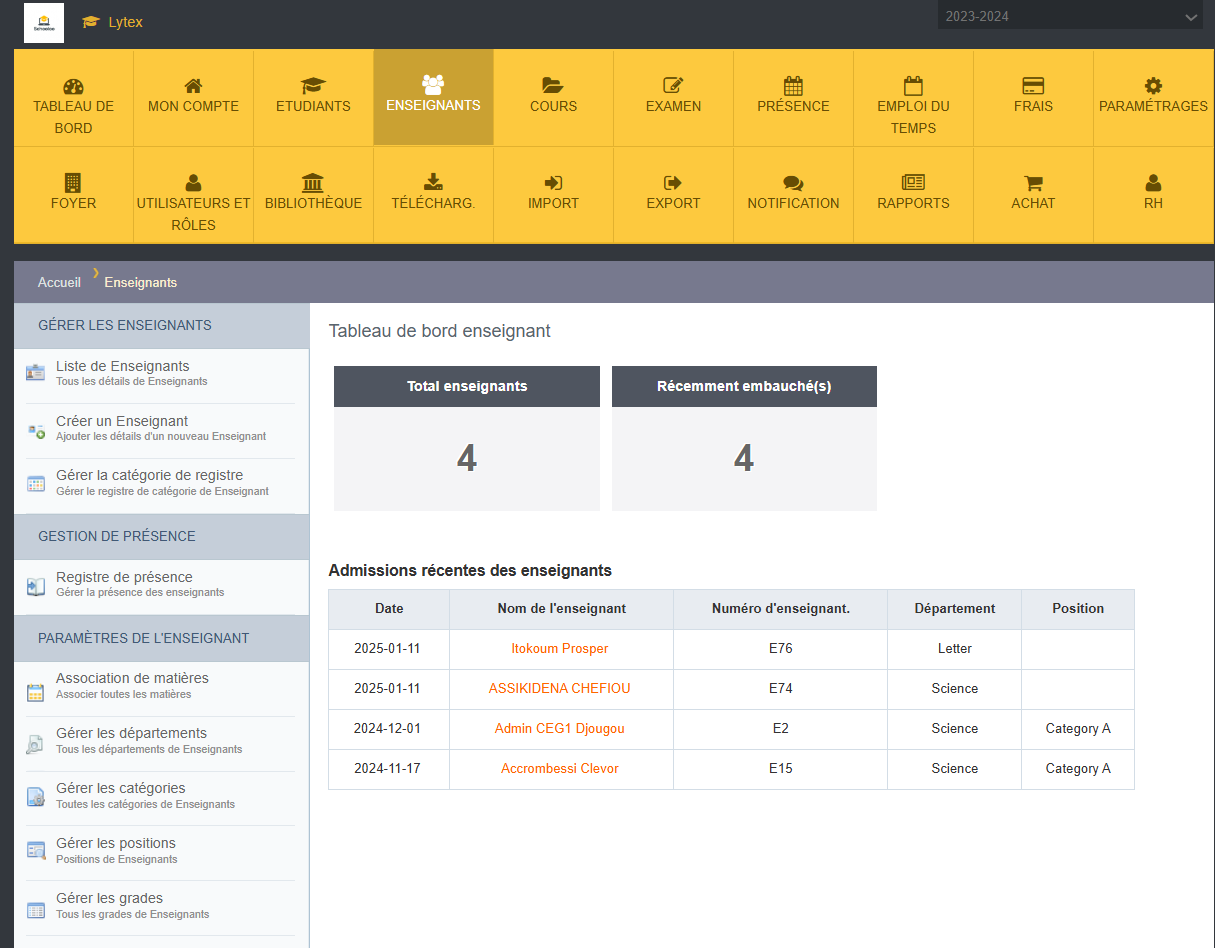The width and height of the screenshot is (1215, 948).
Task: Click the ASSIKIDENA CHEFIOU teacher link
Action: click(560, 689)
